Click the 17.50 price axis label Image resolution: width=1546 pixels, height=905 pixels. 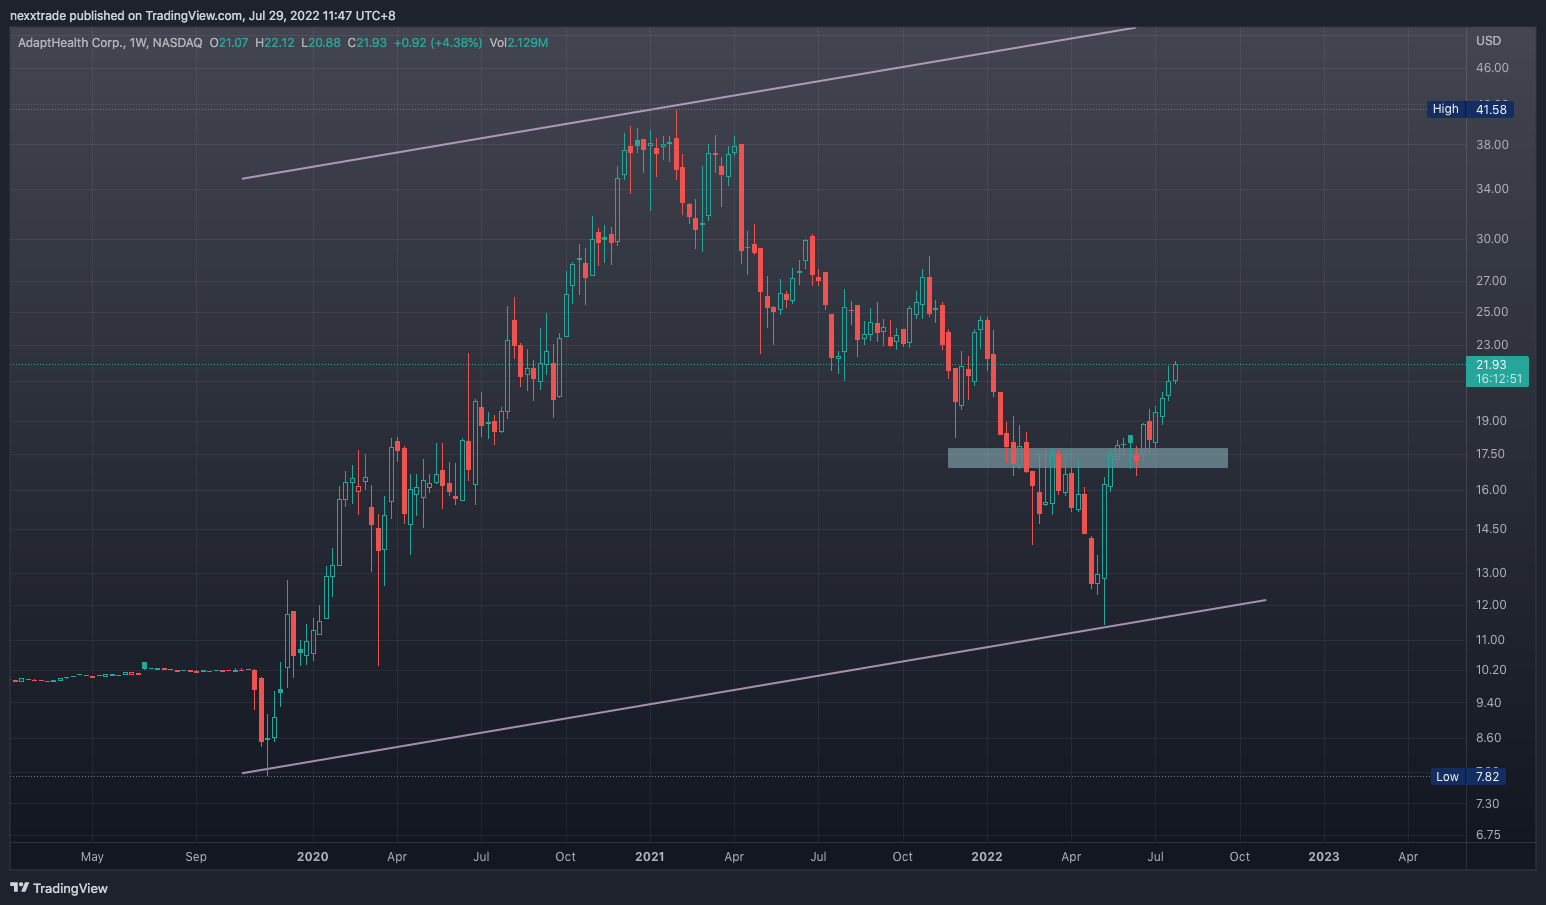(1490, 454)
